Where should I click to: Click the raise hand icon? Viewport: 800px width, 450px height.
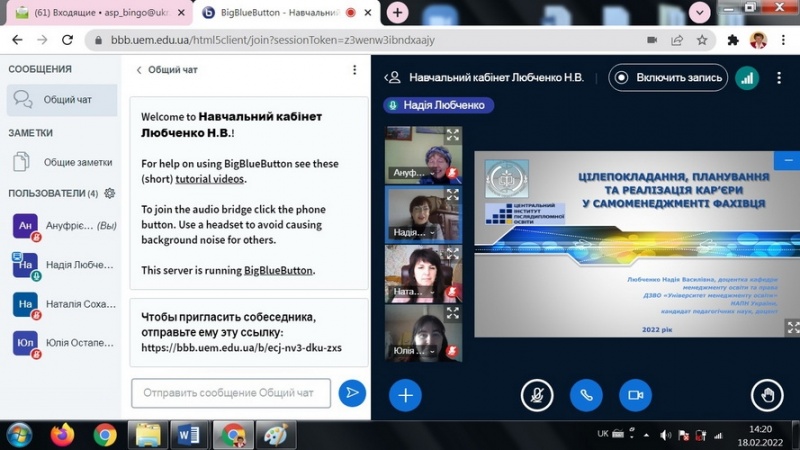click(x=768, y=395)
